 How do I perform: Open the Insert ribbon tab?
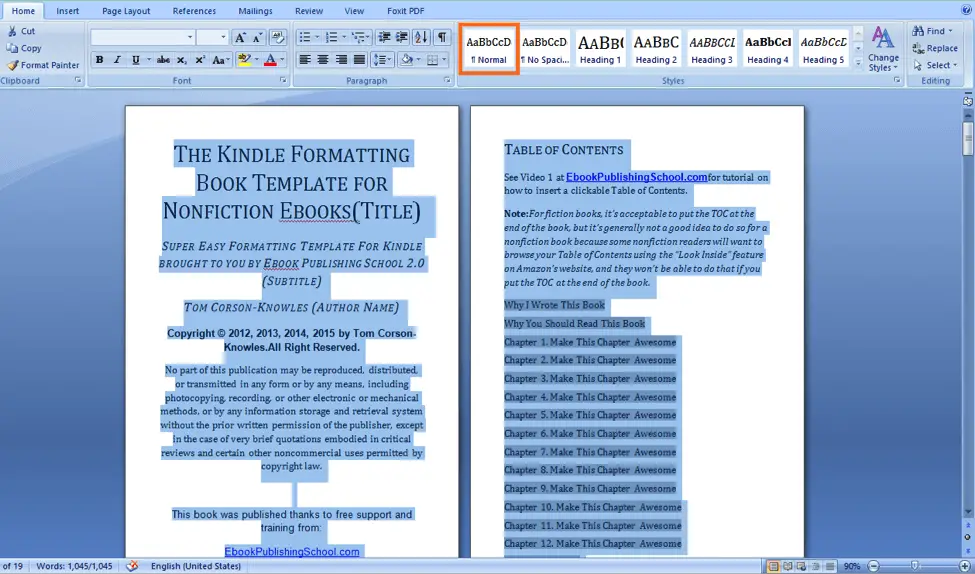point(67,11)
